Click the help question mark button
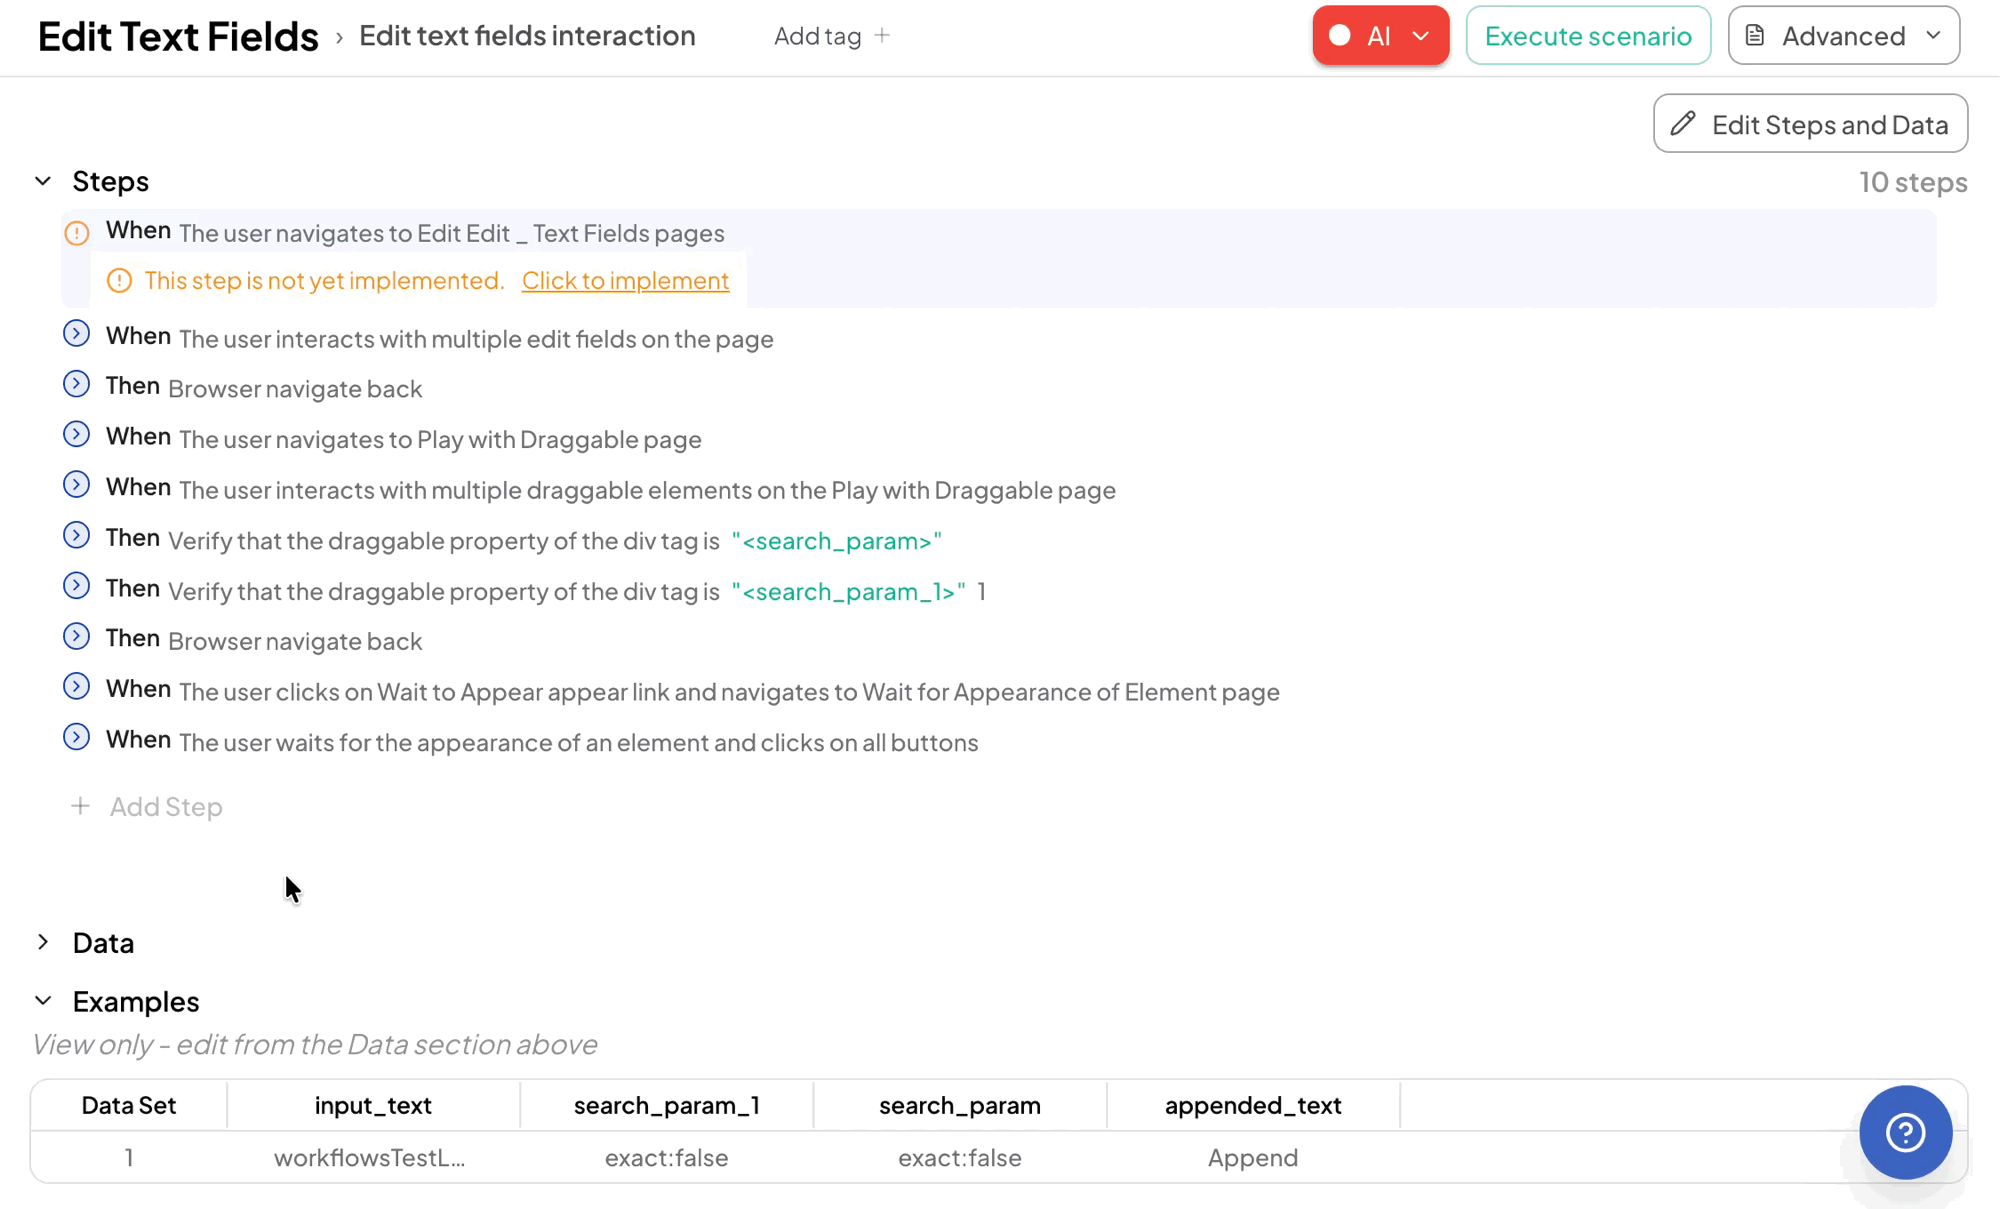This screenshot has width=2000, height=1209. pyautogui.click(x=1905, y=1132)
